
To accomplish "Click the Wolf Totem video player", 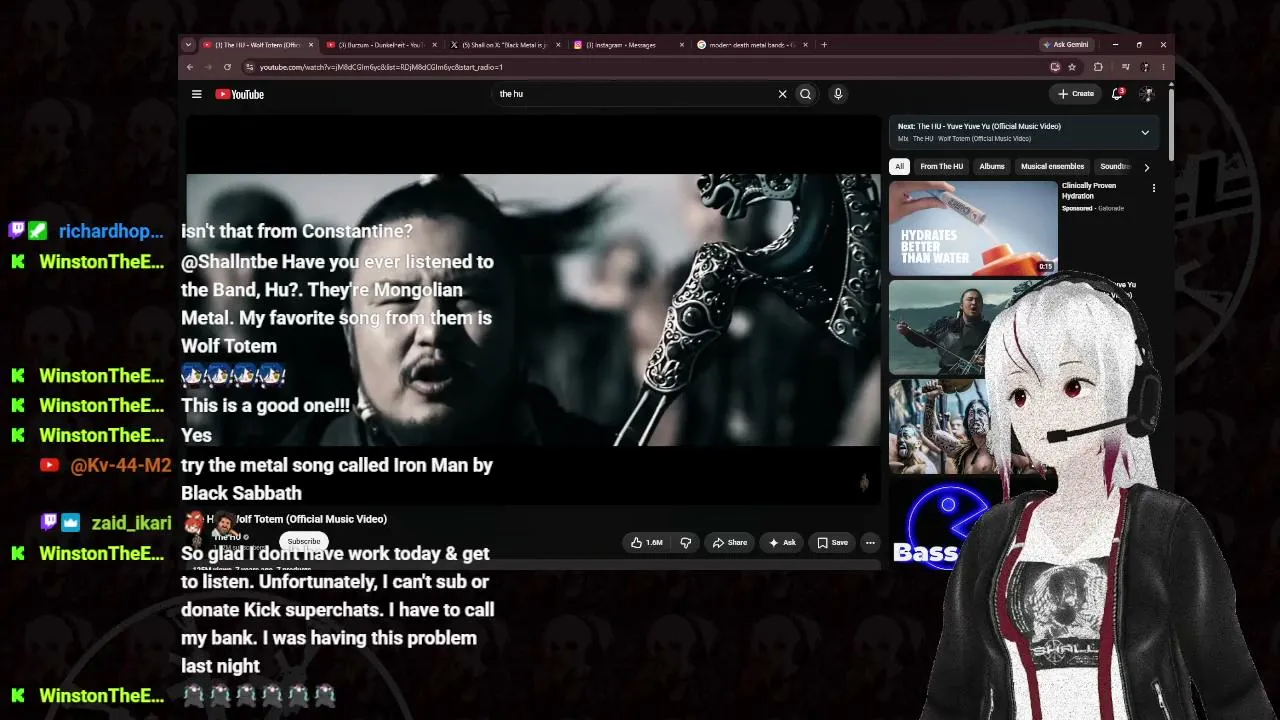I will point(534,310).
